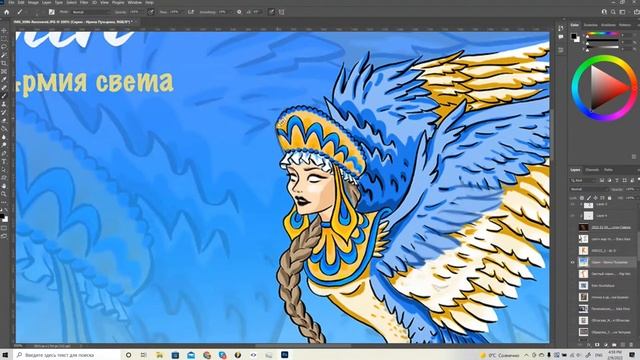Select the Lasso tool

pos(4,47)
